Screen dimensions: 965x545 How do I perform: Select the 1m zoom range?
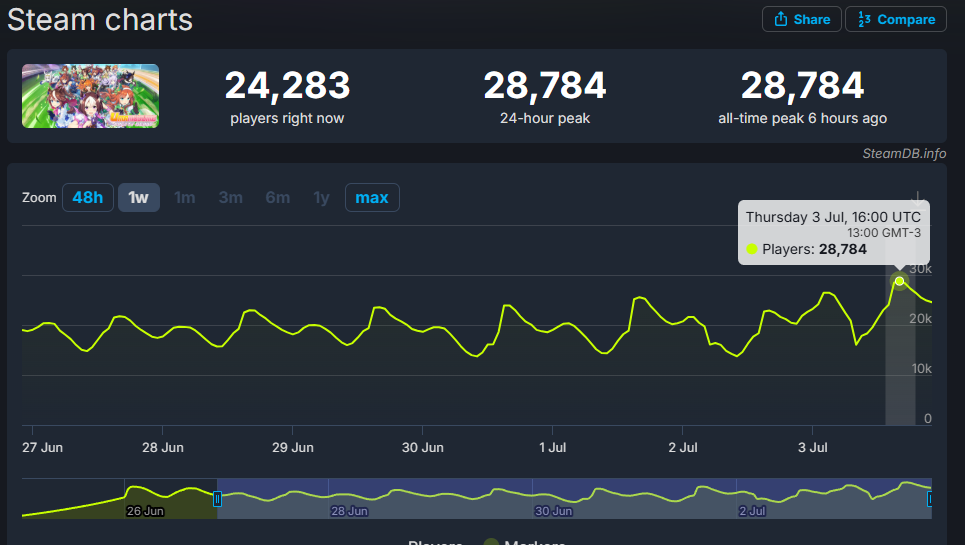[x=185, y=197]
